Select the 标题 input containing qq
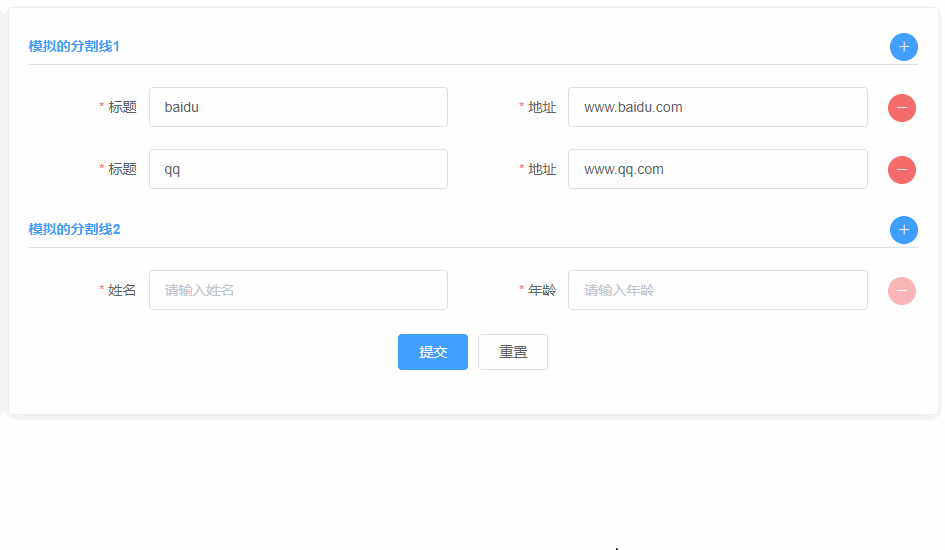This screenshot has height=550, width=945. (298, 169)
